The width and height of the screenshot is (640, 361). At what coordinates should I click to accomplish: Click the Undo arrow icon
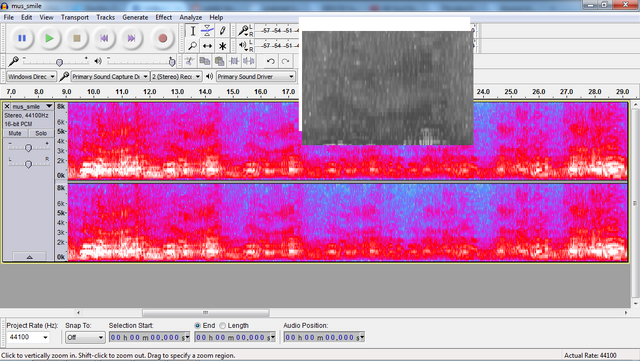click(270, 61)
